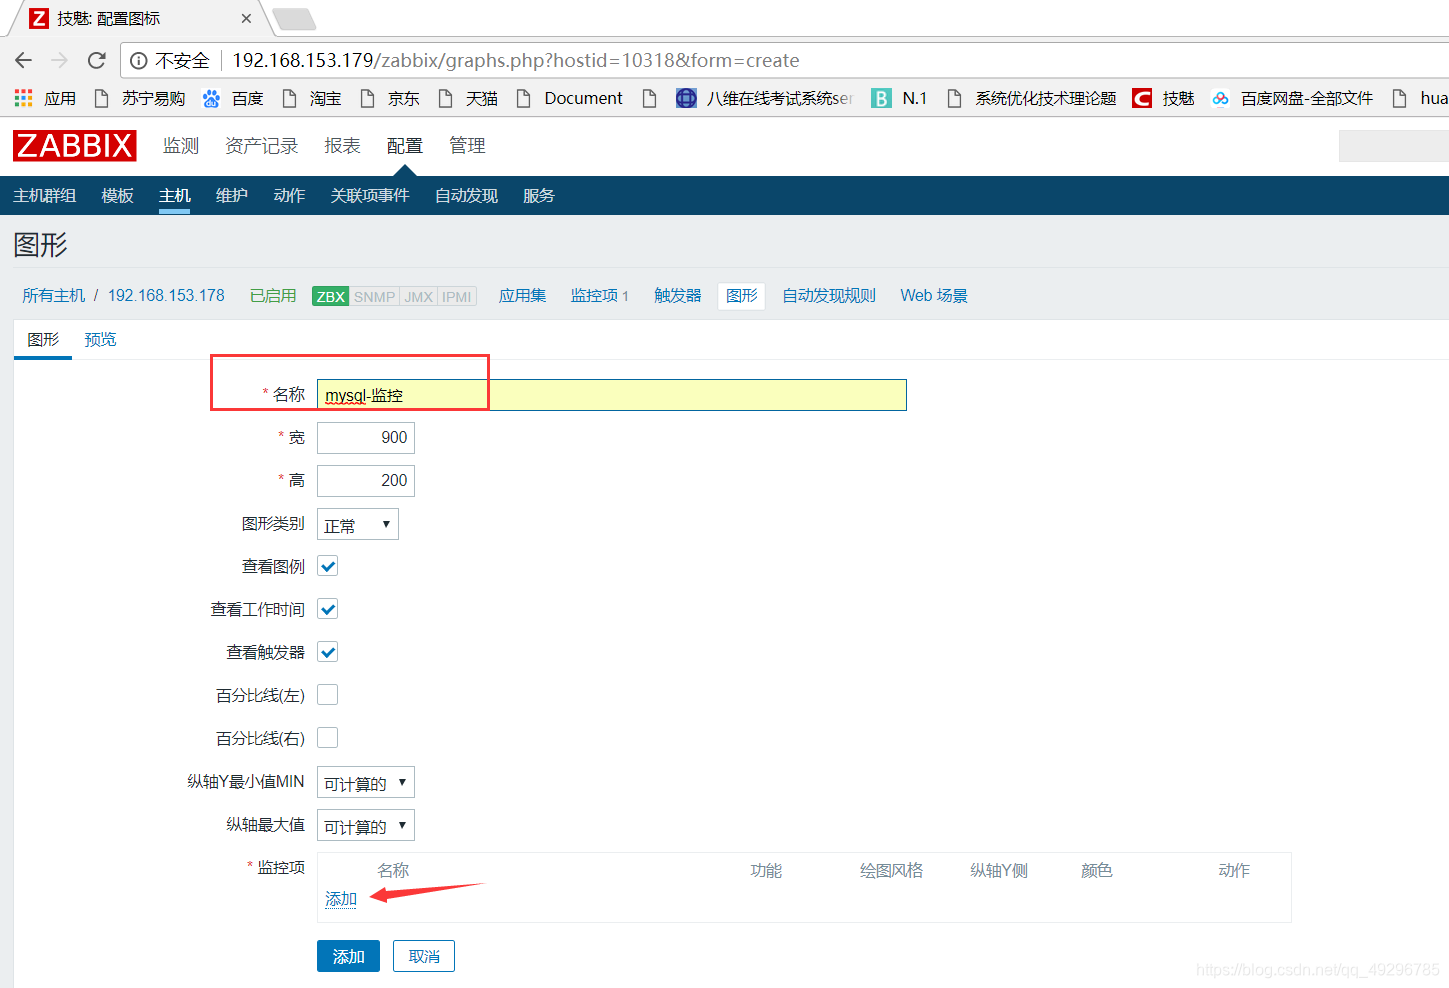
Task: Click the 取消 button
Action: [x=424, y=956]
